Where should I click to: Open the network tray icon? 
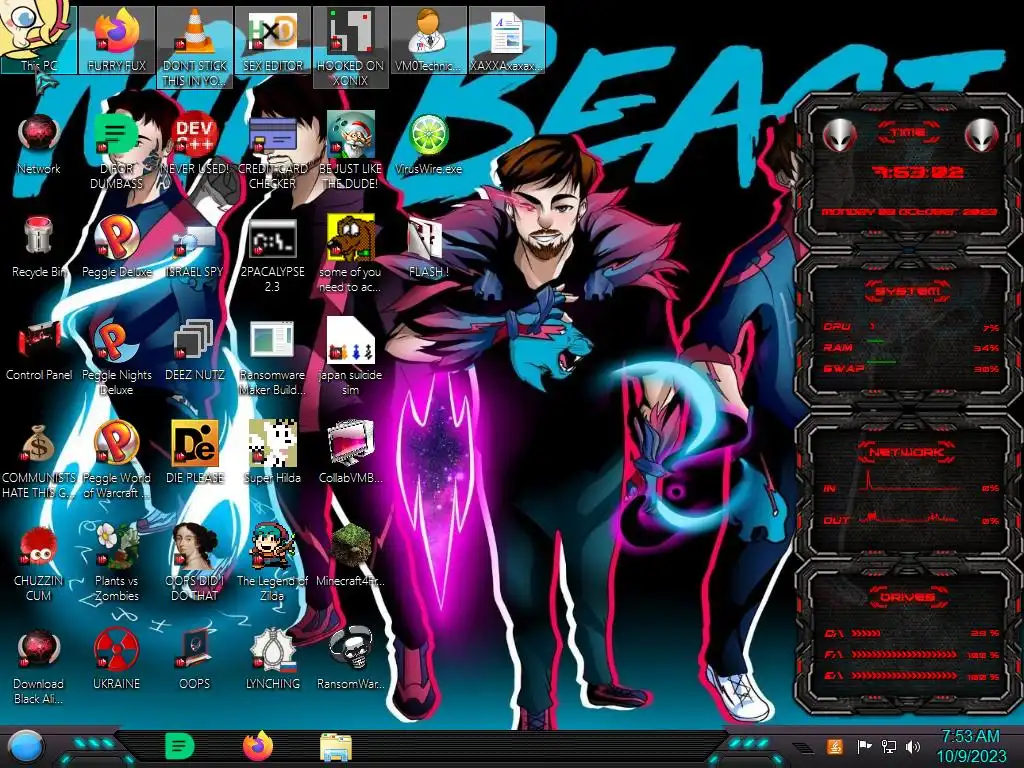(889, 746)
